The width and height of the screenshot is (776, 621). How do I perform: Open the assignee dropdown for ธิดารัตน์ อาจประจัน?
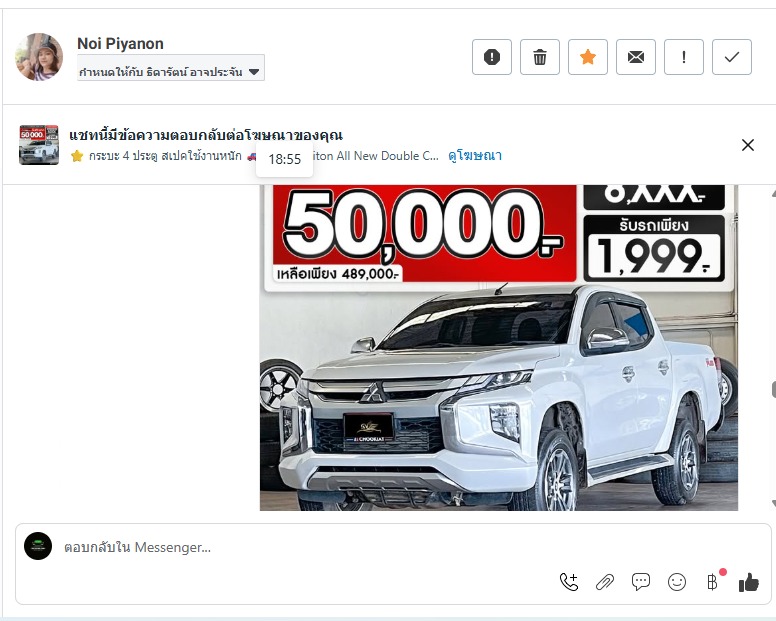(x=171, y=68)
